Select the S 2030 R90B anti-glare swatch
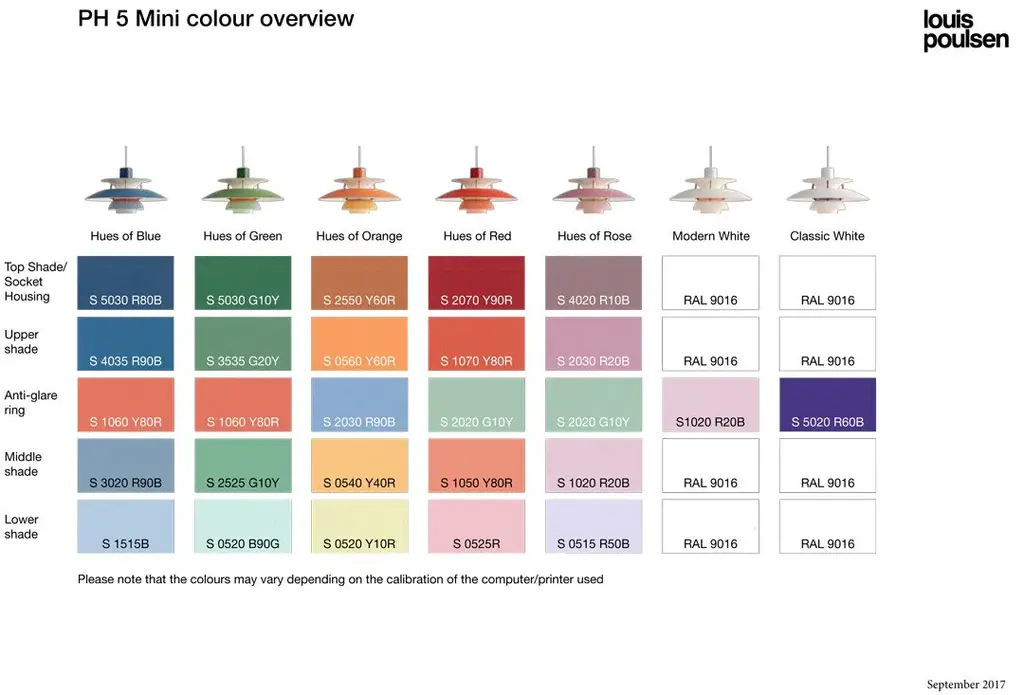The height and width of the screenshot is (695, 1024). 360,404
